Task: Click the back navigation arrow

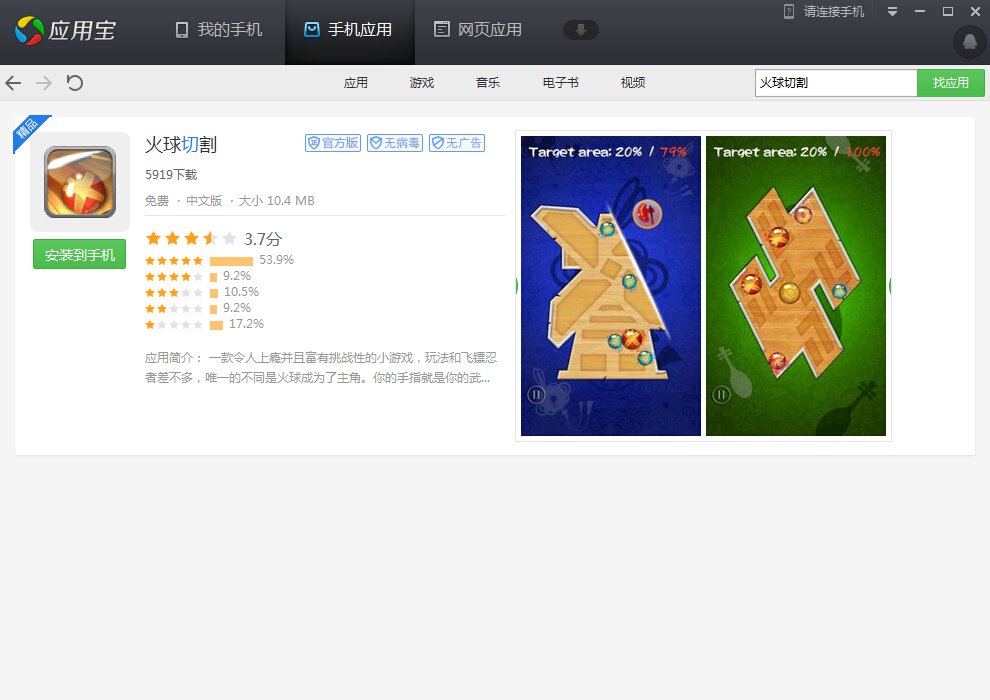Action: tap(13, 83)
